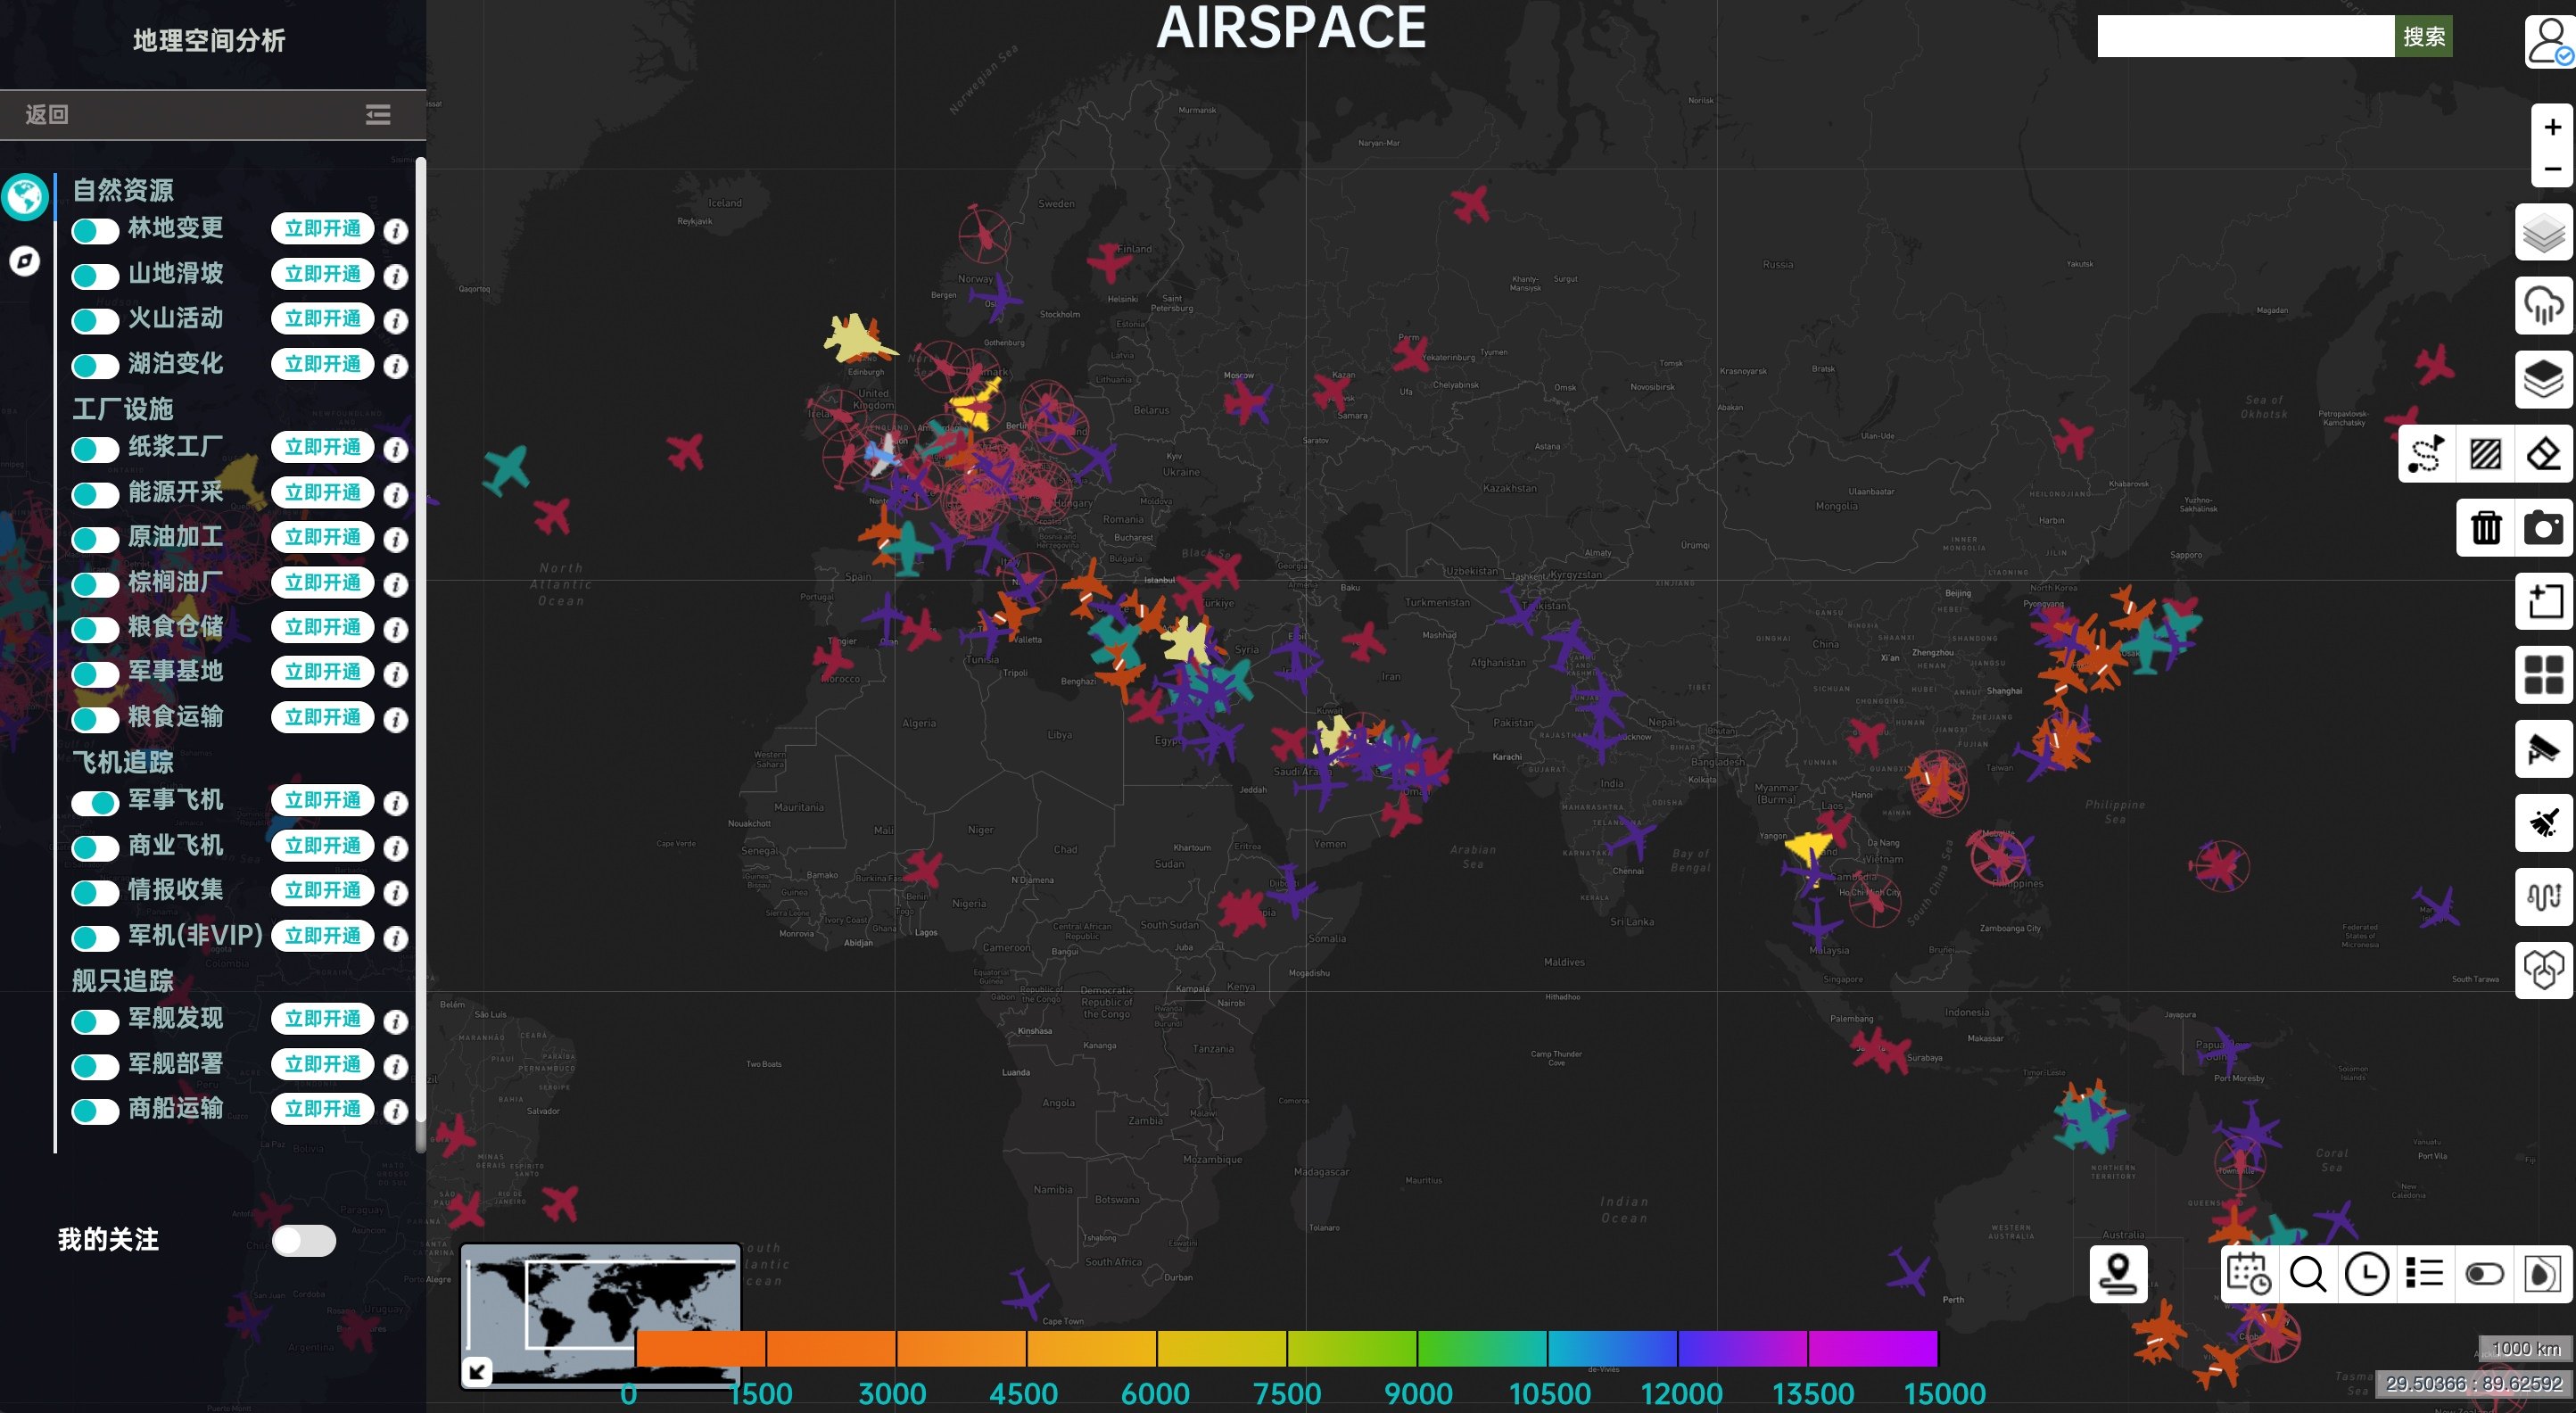
Task: Click the purple 13500 altitude color segment
Action: pos(1873,1348)
